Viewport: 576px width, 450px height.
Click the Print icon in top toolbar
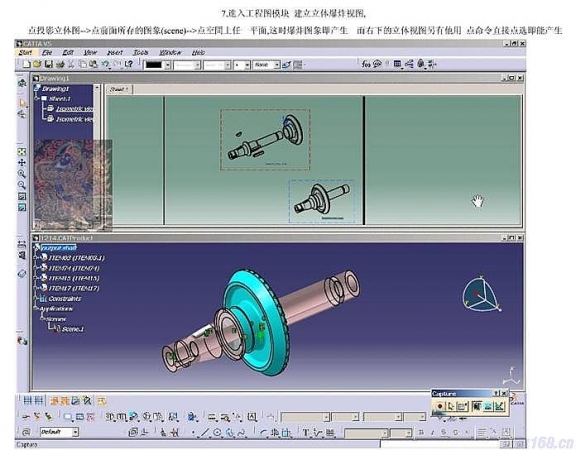tap(60, 64)
